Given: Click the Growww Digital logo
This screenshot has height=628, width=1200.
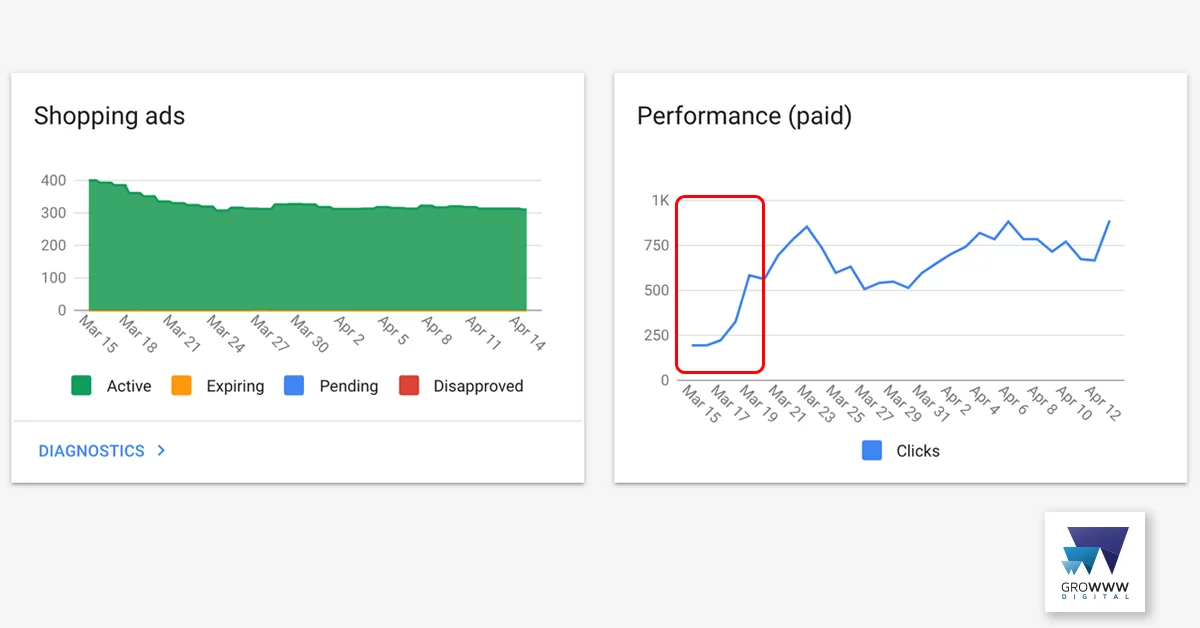Looking at the screenshot, I should [x=1095, y=561].
